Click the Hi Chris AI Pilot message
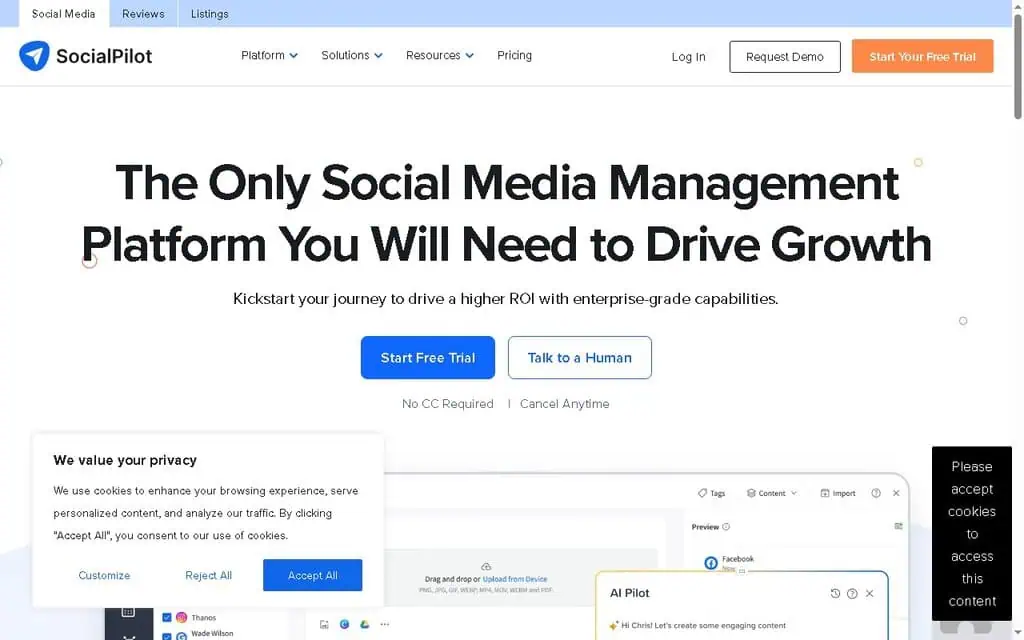The image size is (1024, 640). coord(703,626)
